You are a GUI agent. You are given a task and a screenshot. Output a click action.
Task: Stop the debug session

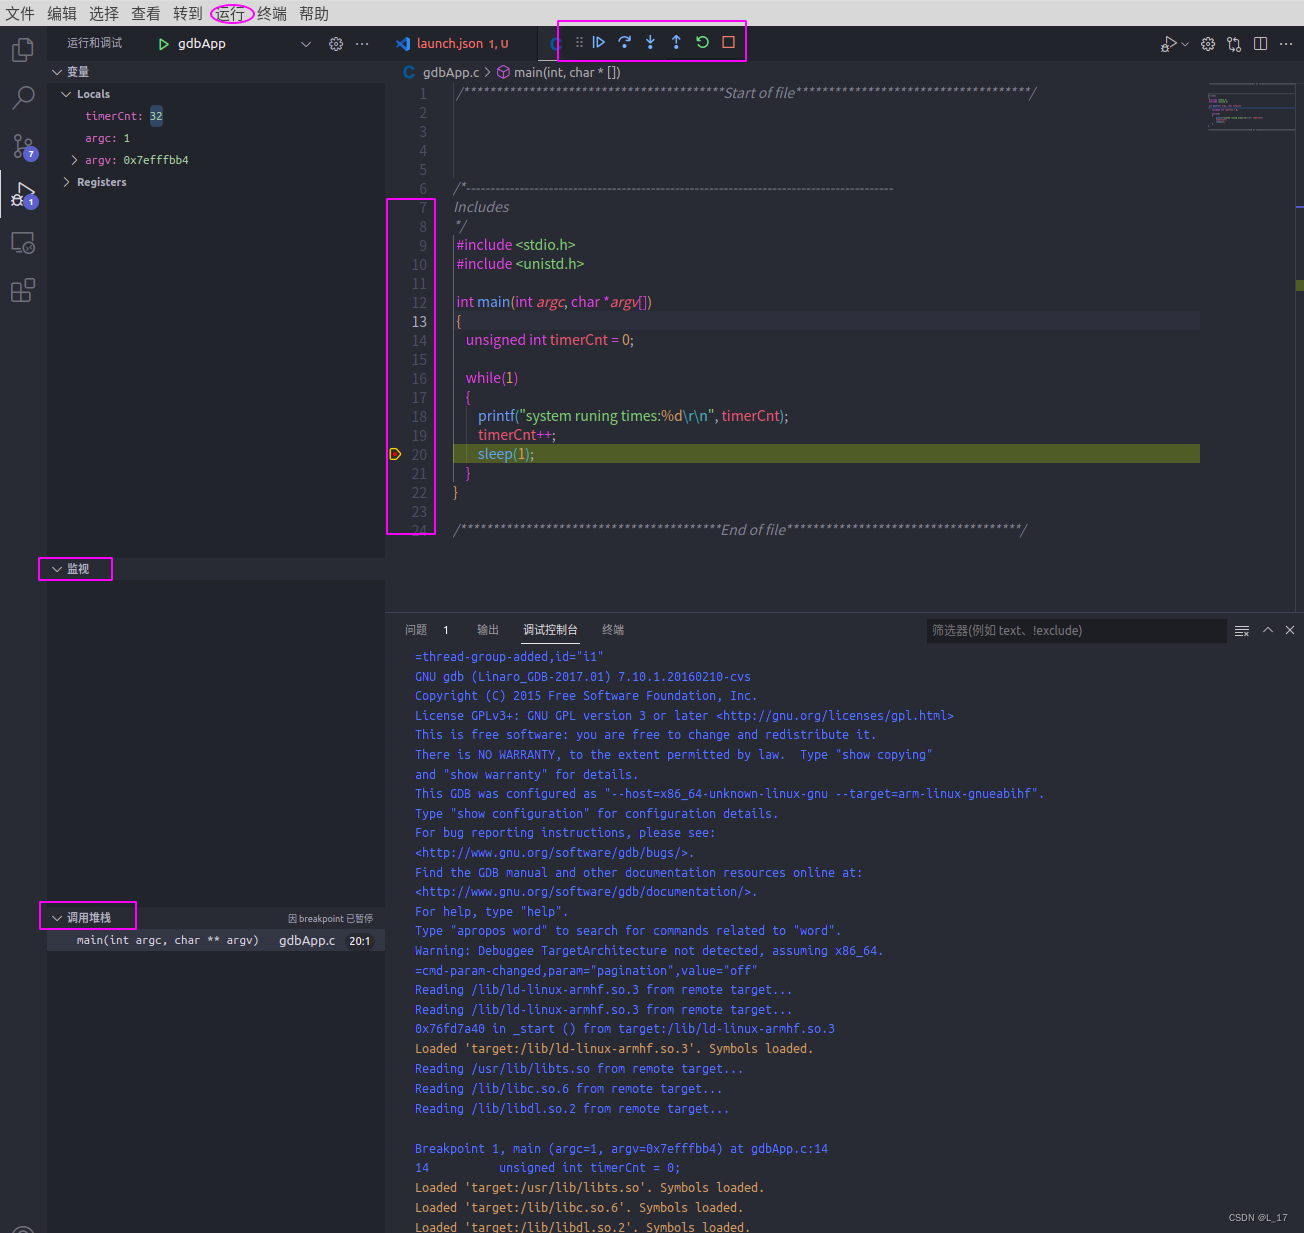pyautogui.click(x=728, y=42)
